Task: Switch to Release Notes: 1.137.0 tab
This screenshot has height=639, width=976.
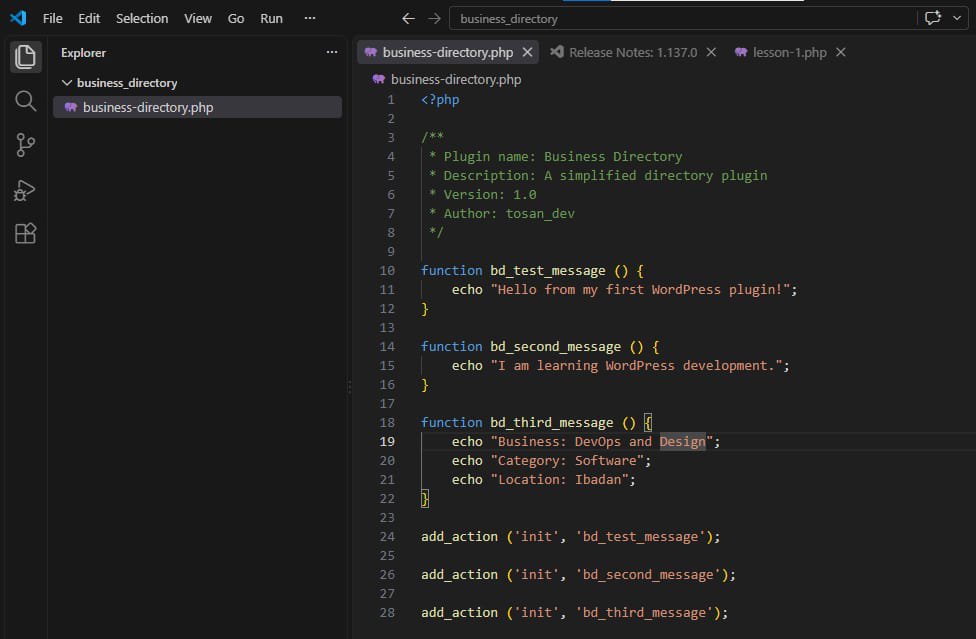Action: (x=633, y=52)
